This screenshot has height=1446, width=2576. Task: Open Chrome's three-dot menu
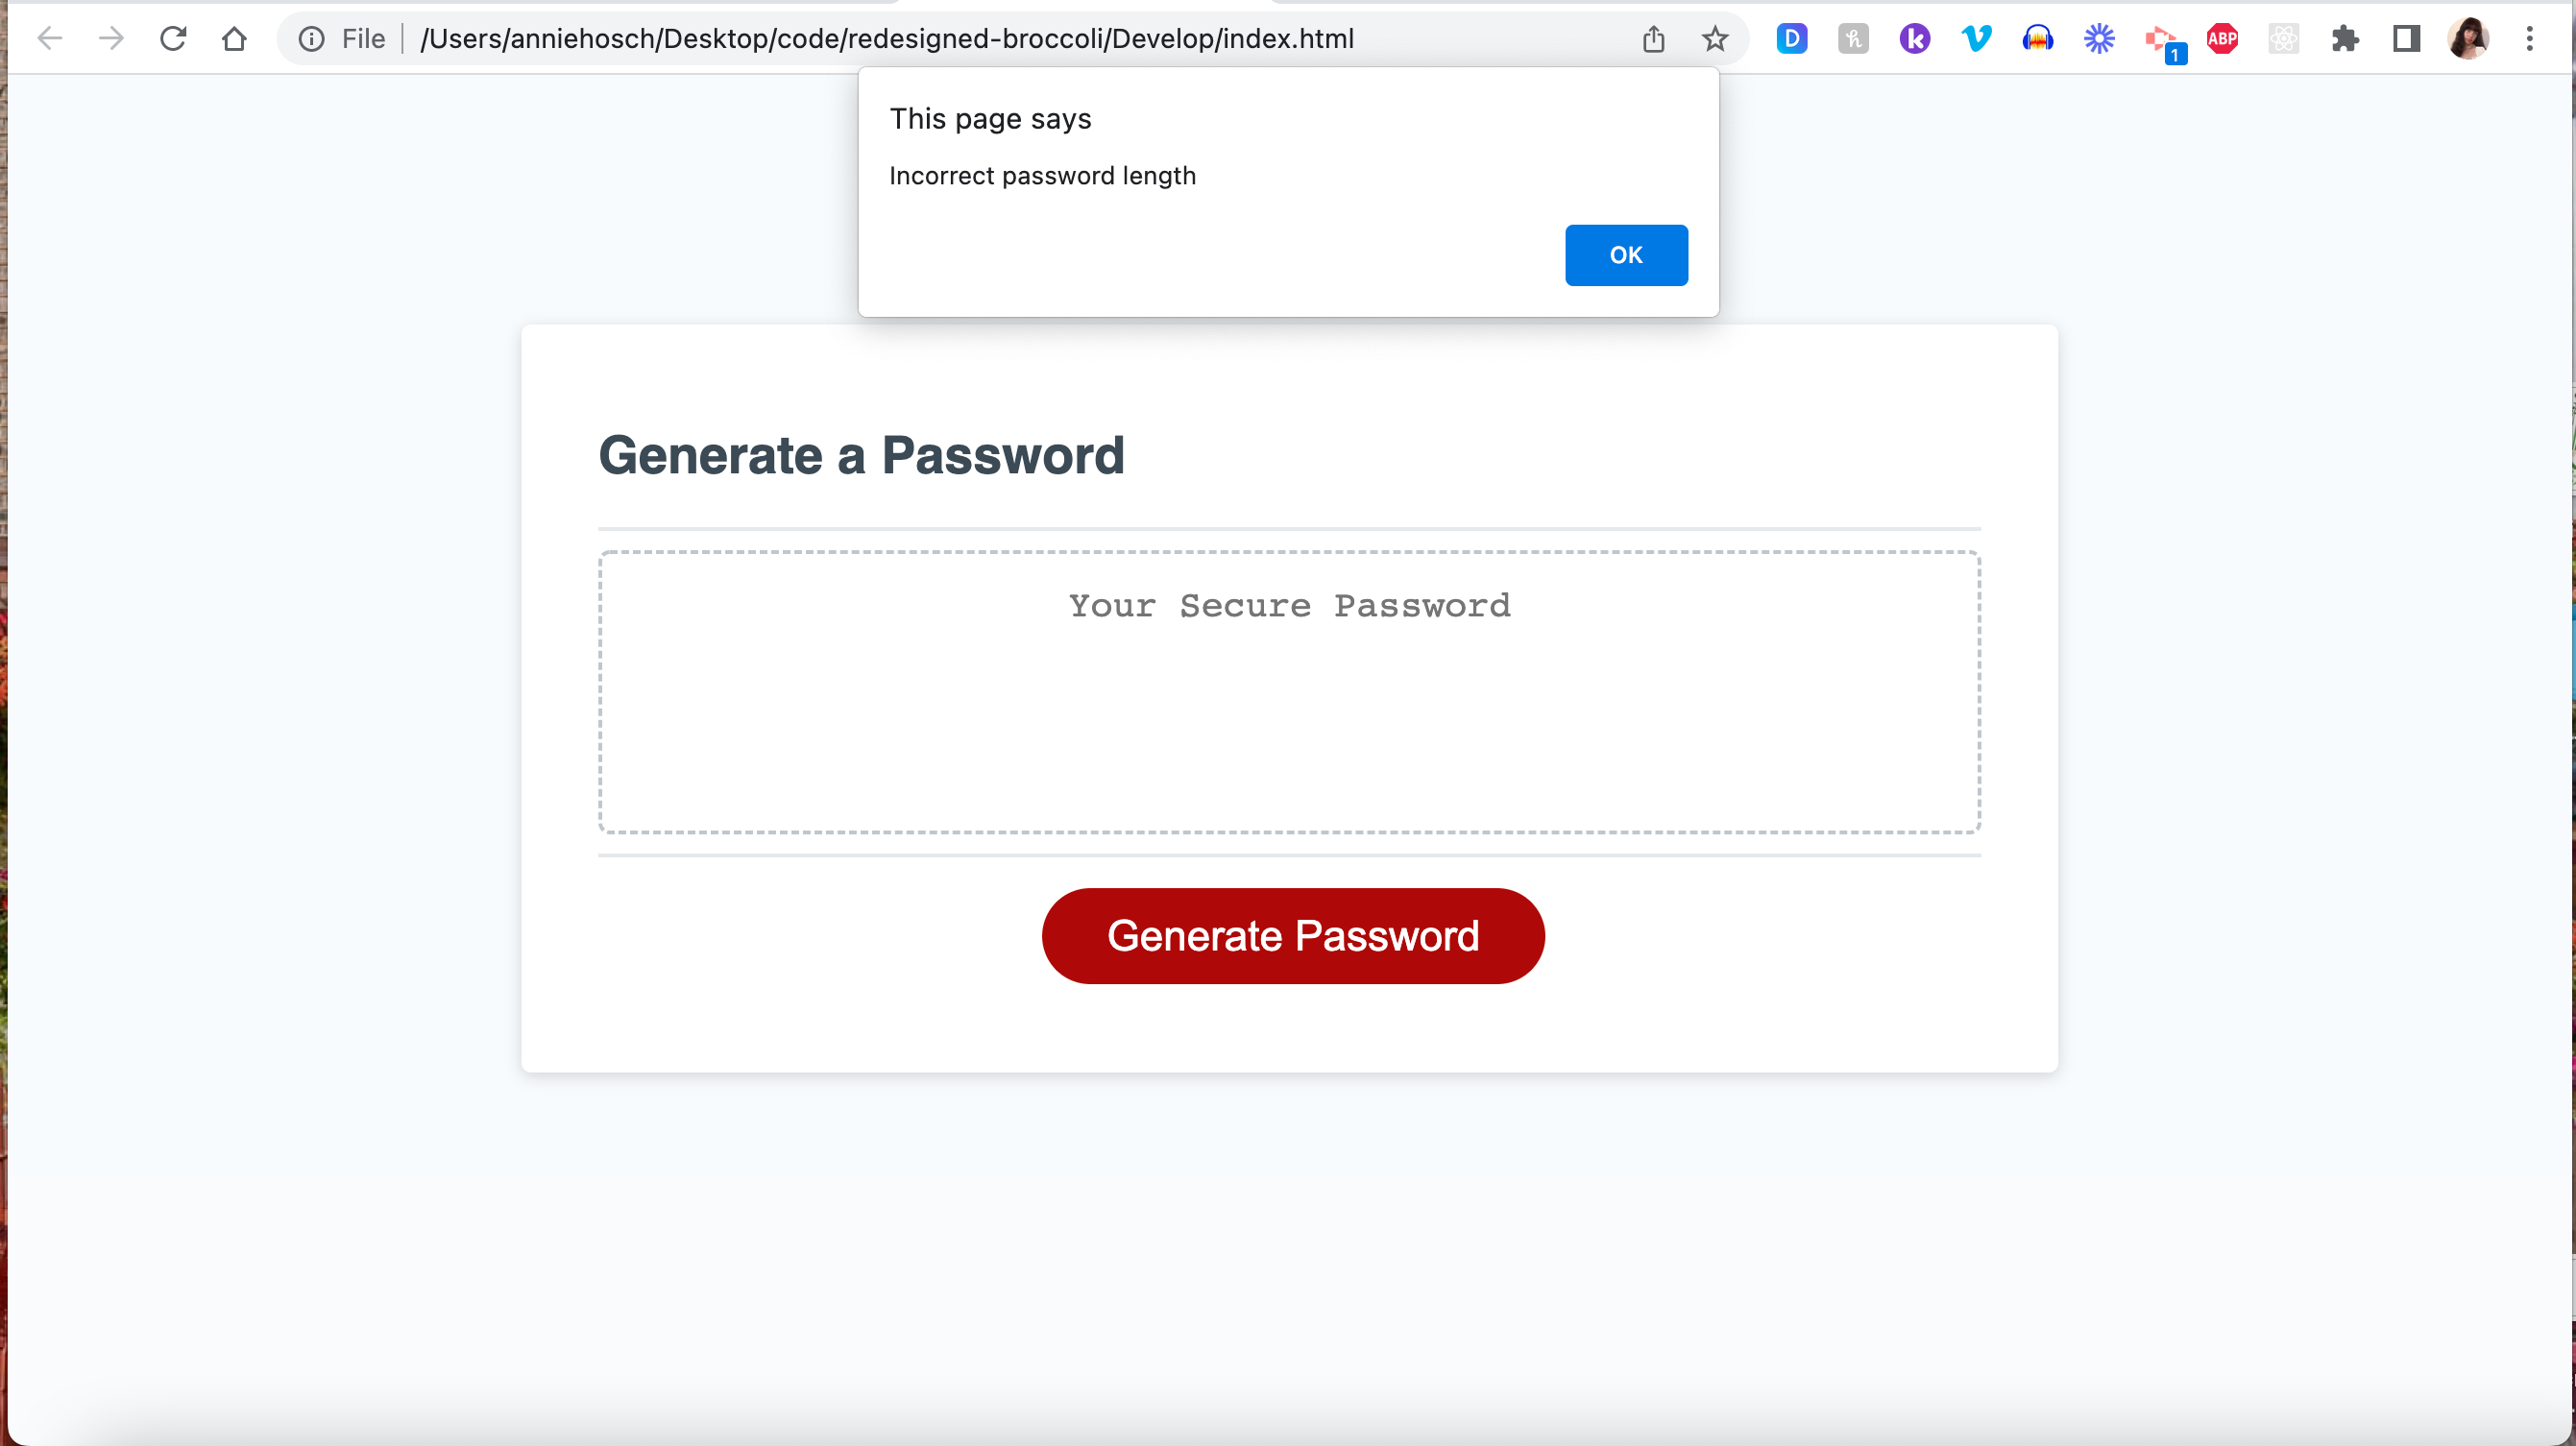coord(2531,38)
